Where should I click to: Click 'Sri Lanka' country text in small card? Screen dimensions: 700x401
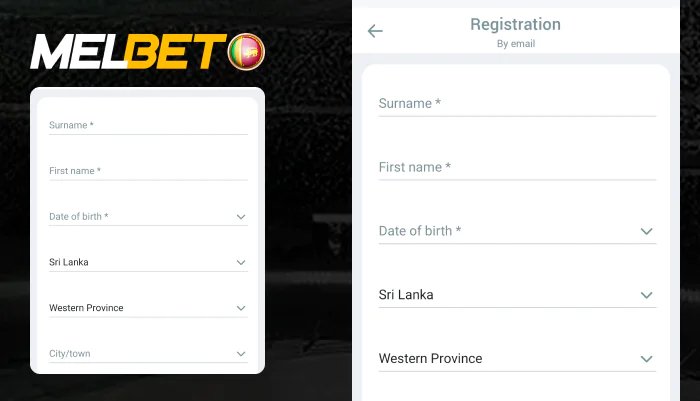69,263
